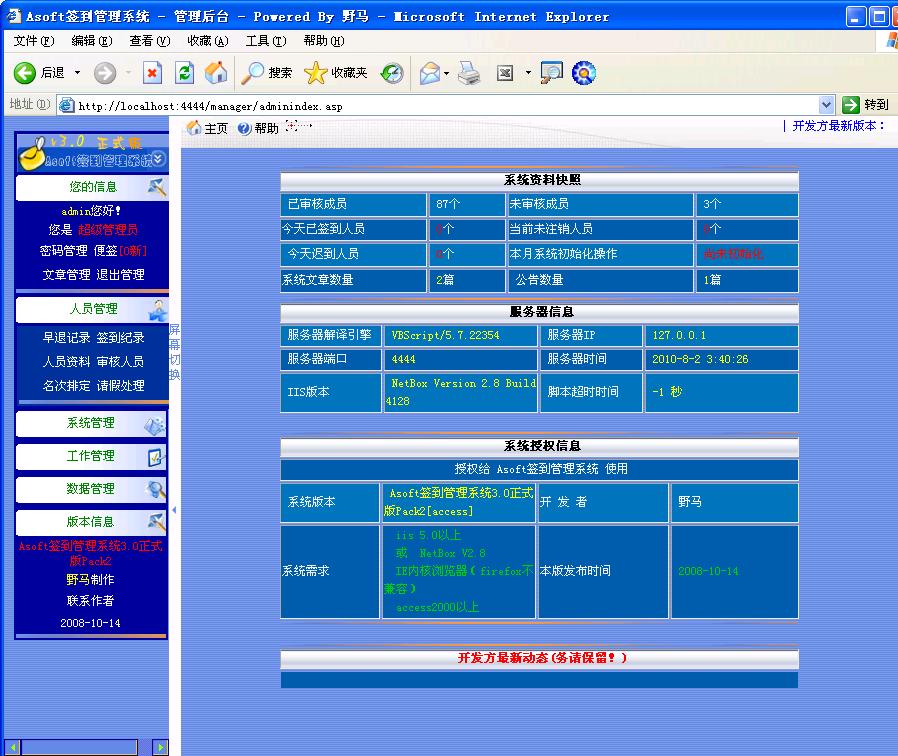The image size is (898, 756).
Task: Refresh the page with the Refresh icon
Action: tap(184, 73)
